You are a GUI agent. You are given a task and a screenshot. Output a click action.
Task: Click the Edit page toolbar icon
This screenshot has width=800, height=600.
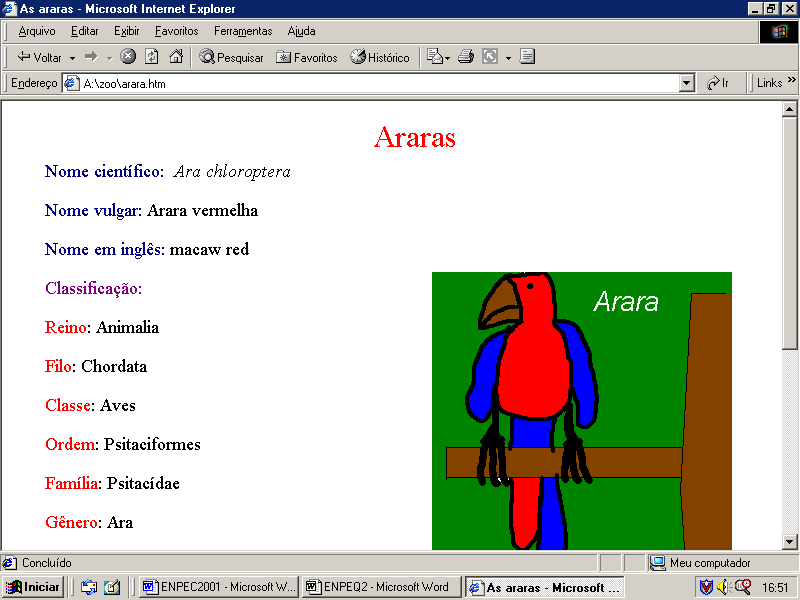click(490, 57)
